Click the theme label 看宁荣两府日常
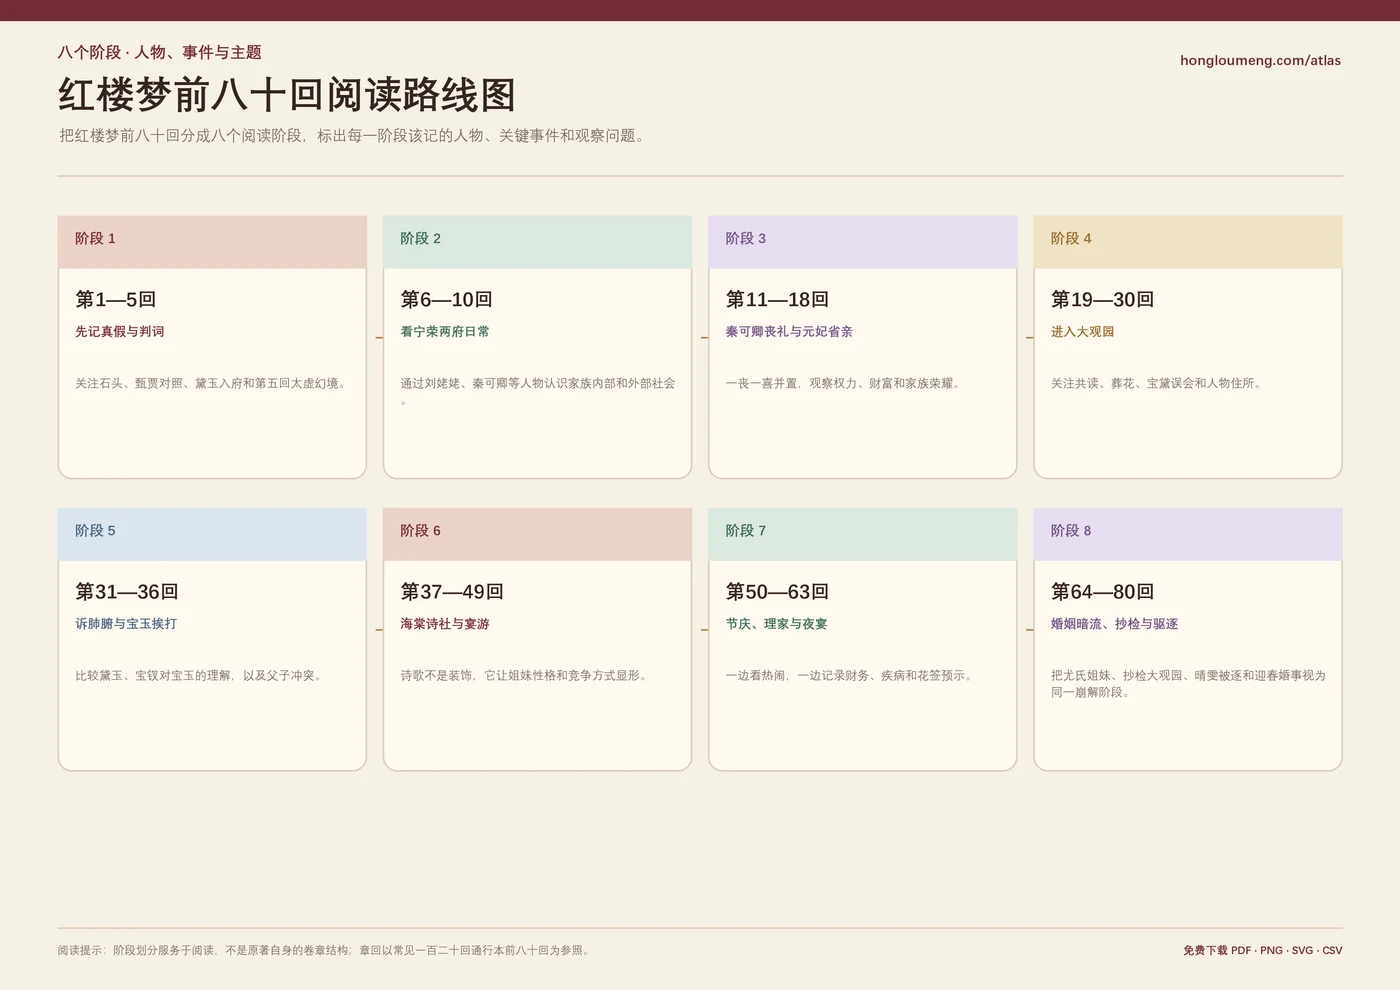1400x990 pixels. (445, 331)
